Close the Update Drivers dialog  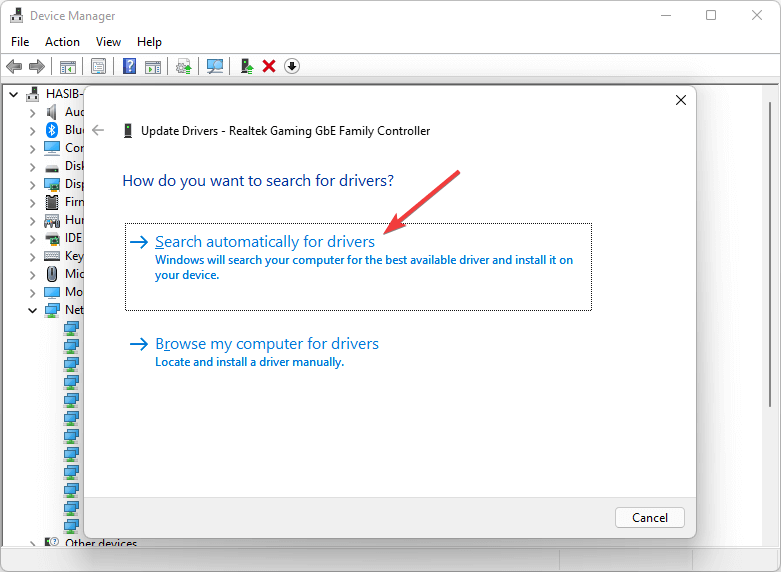[681, 100]
